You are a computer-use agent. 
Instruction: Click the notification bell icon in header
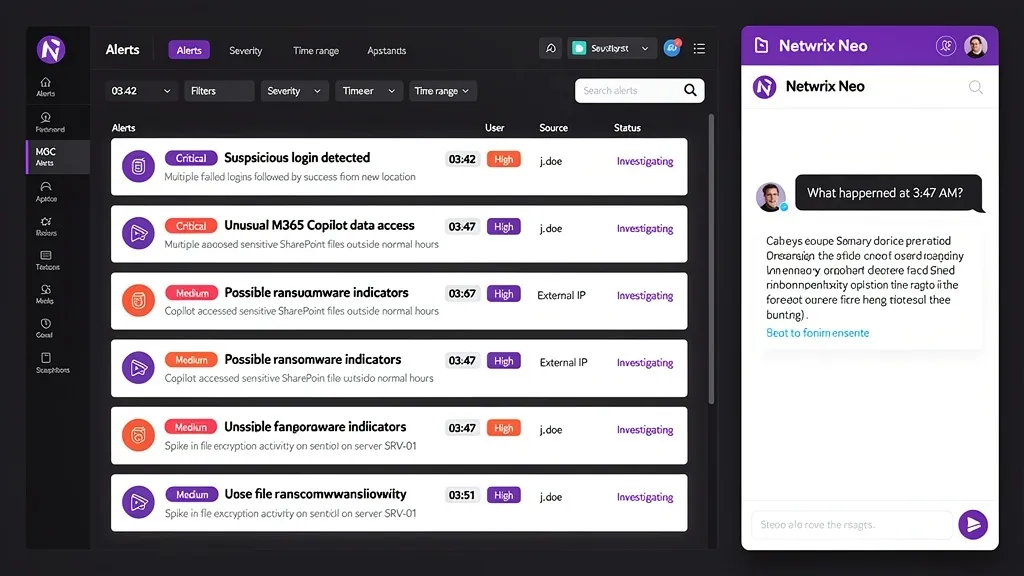pos(551,48)
